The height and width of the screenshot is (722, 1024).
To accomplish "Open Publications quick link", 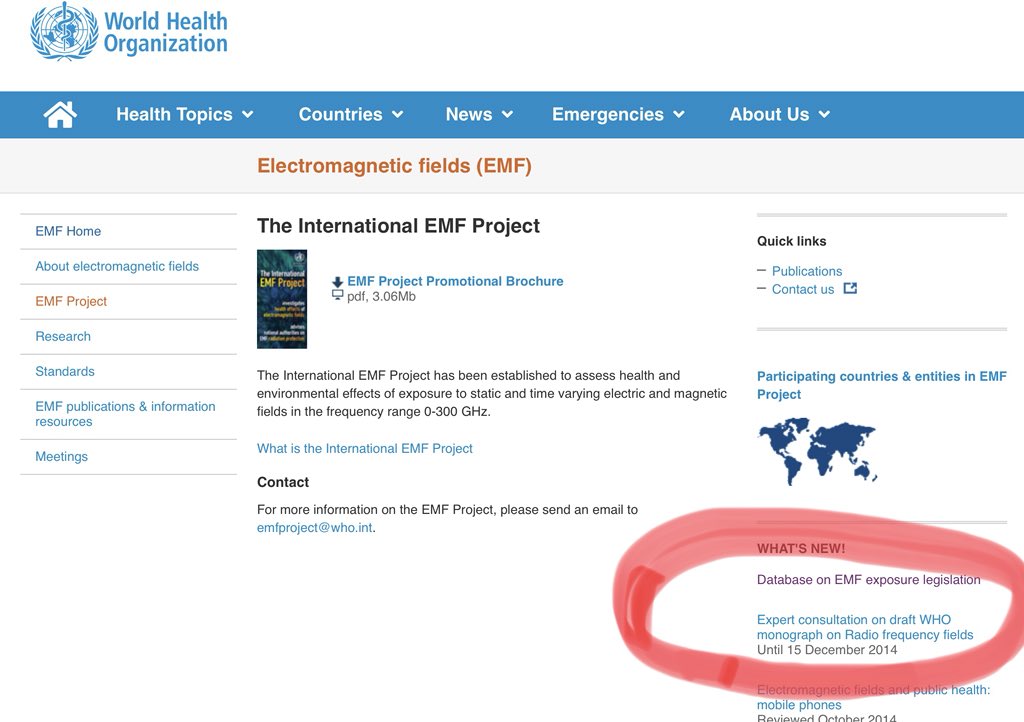I will point(807,271).
